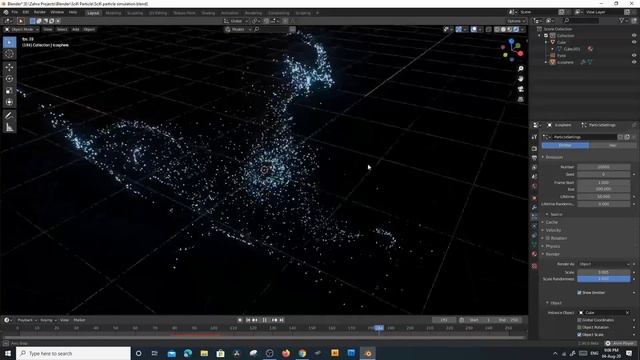Open the Edit menu
The image size is (640, 360).
(x=26, y=12)
